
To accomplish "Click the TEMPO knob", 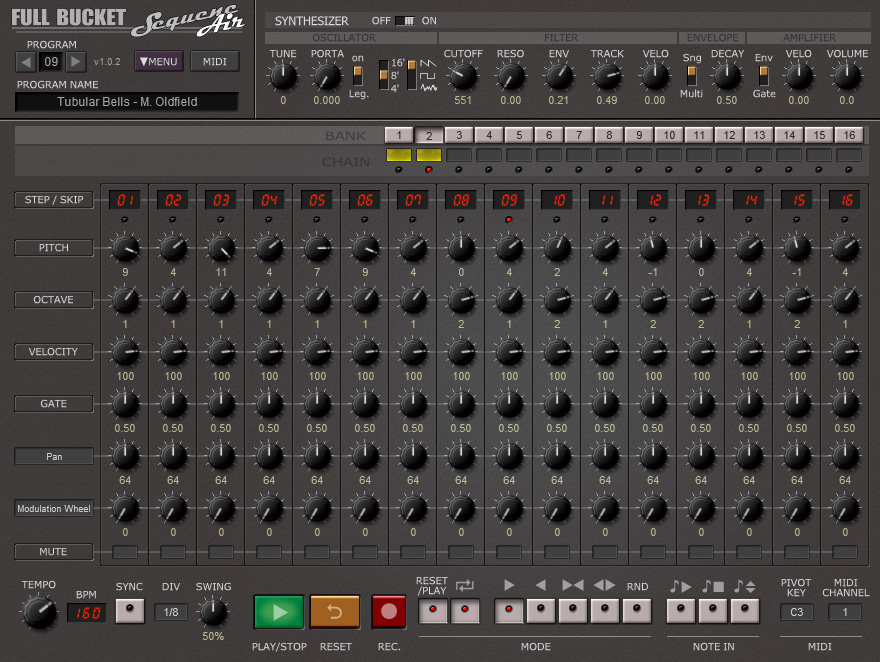I will click(39, 612).
